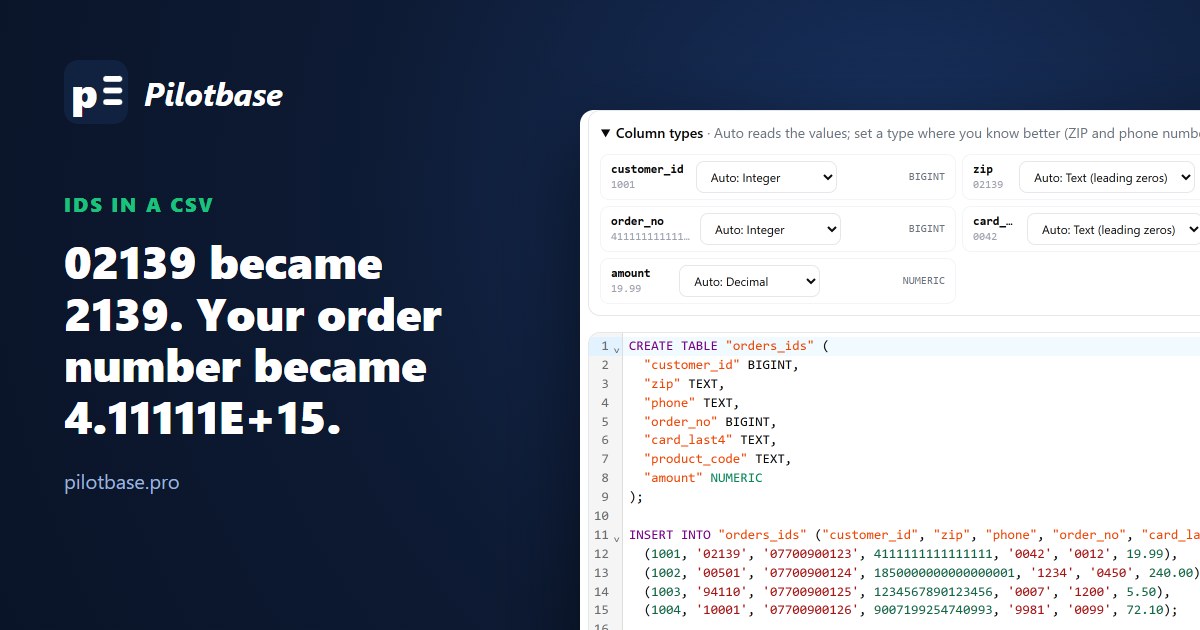Click the amount column name label
The height and width of the screenshot is (630, 1200).
pyautogui.click(x=631, y=273)
